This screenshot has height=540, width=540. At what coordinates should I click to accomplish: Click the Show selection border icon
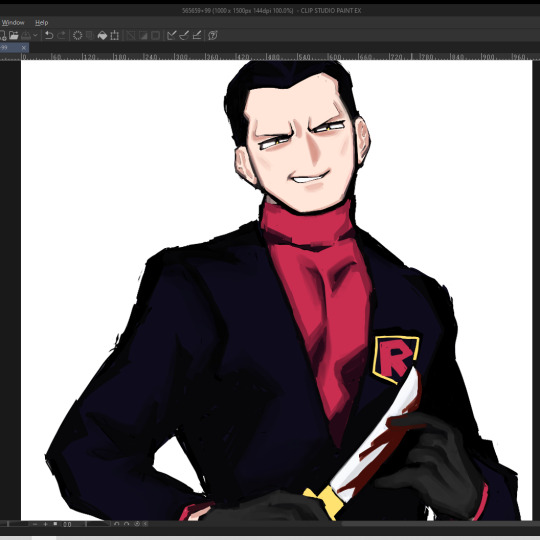[156, 35]
